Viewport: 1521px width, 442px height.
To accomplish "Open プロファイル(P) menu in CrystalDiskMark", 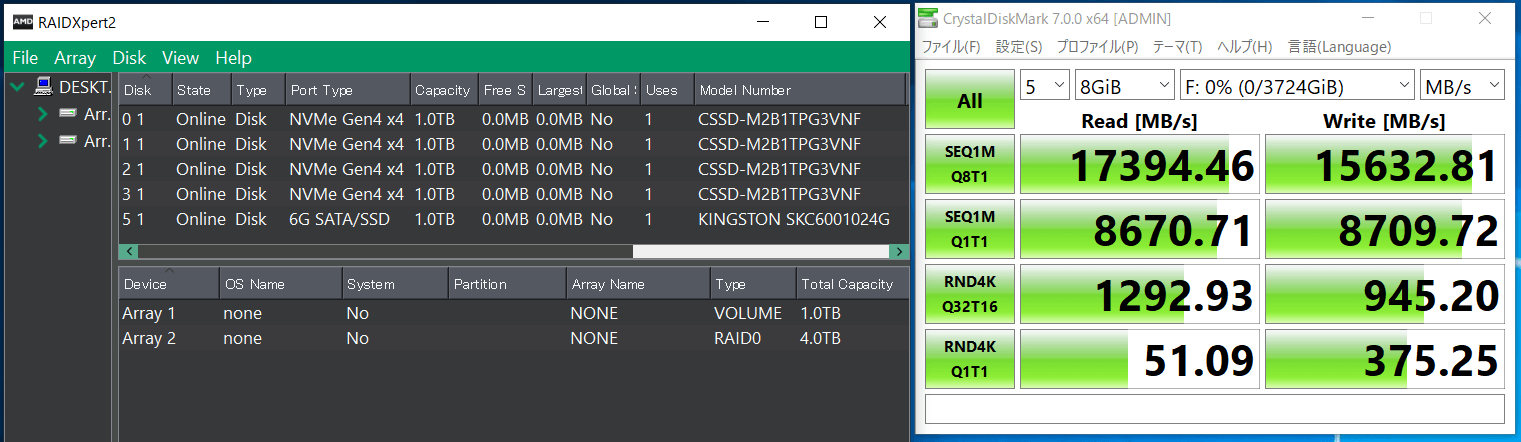I will (1097, 46).
